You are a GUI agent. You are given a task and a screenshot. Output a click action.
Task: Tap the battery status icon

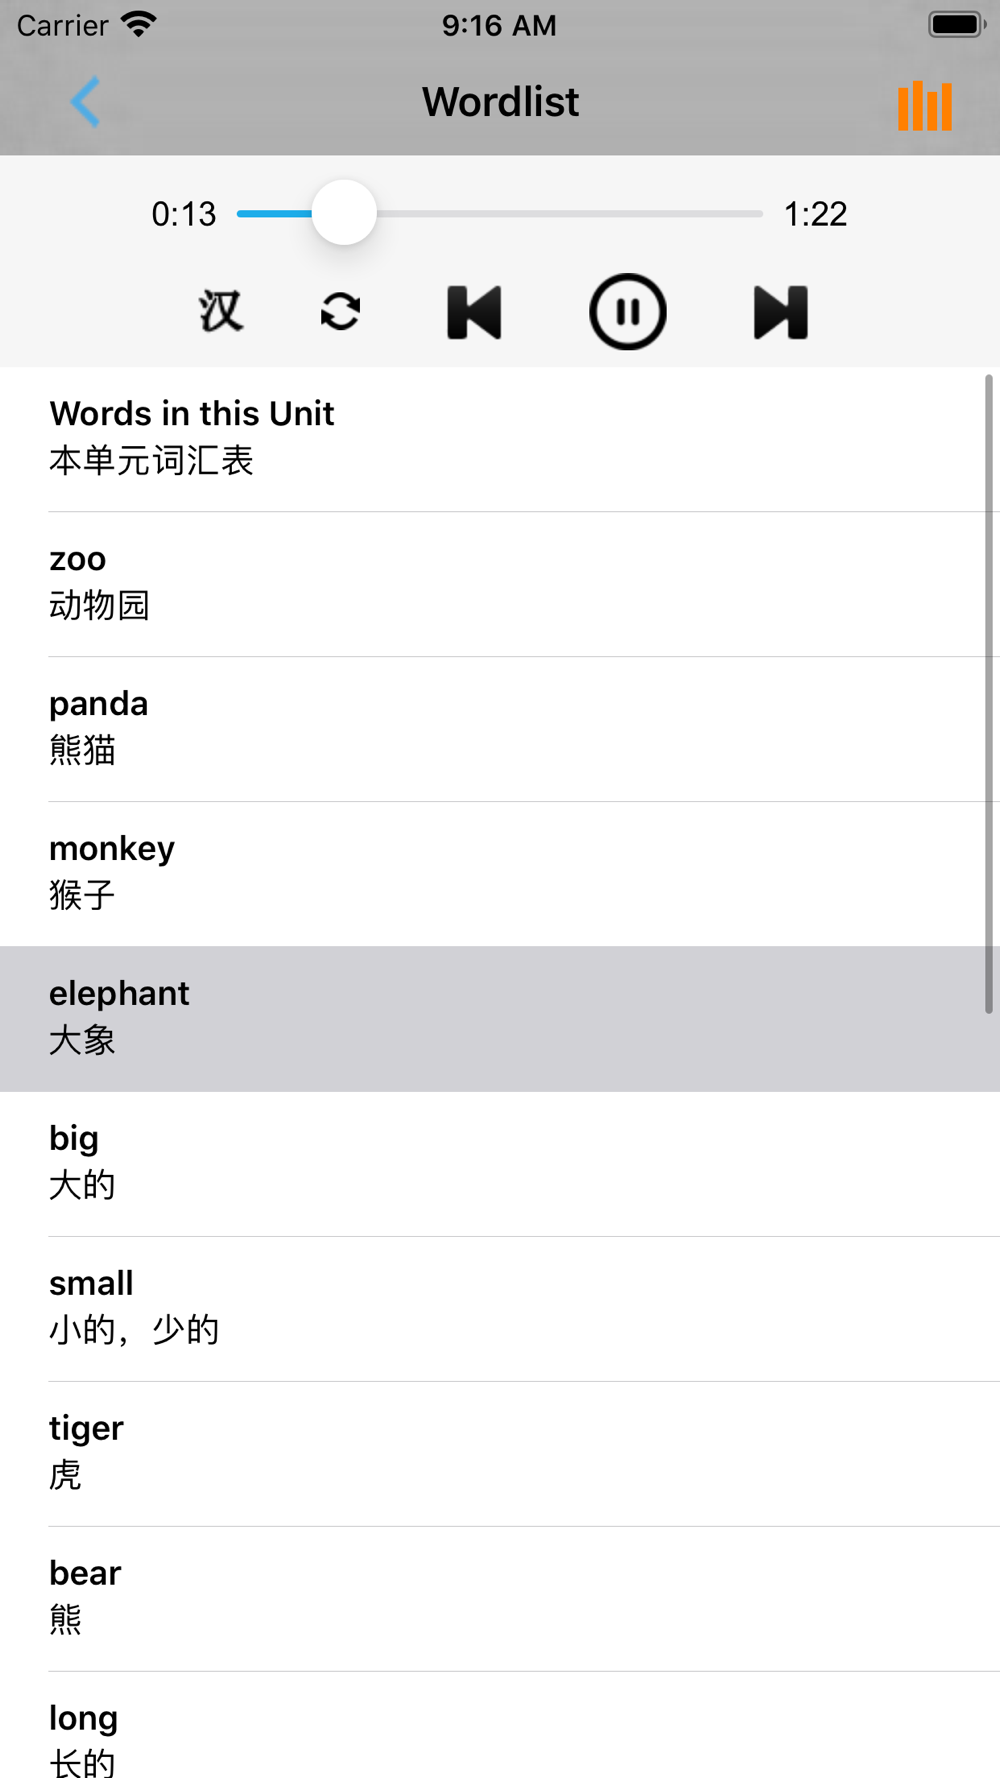coord(957,24)
